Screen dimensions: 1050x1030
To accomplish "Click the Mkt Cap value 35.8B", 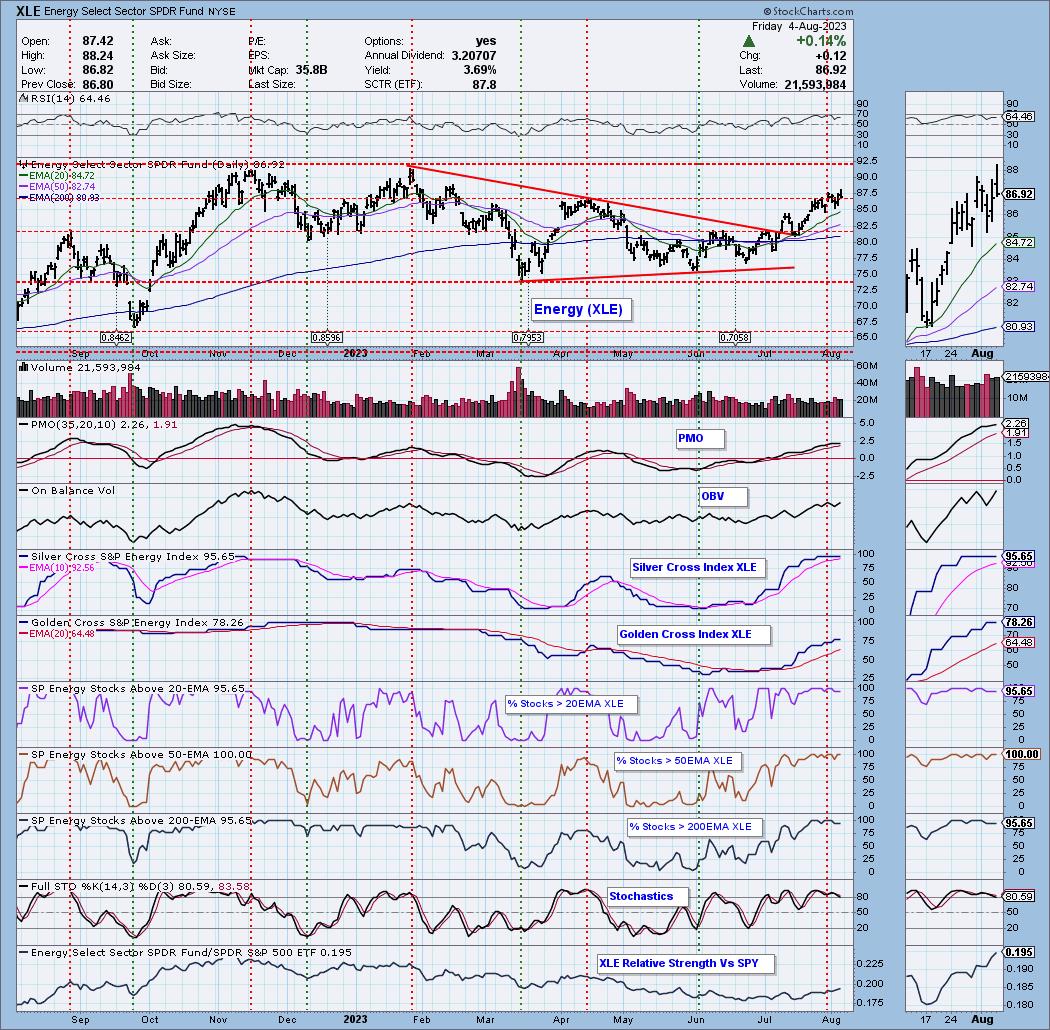I will pos(311,70).
